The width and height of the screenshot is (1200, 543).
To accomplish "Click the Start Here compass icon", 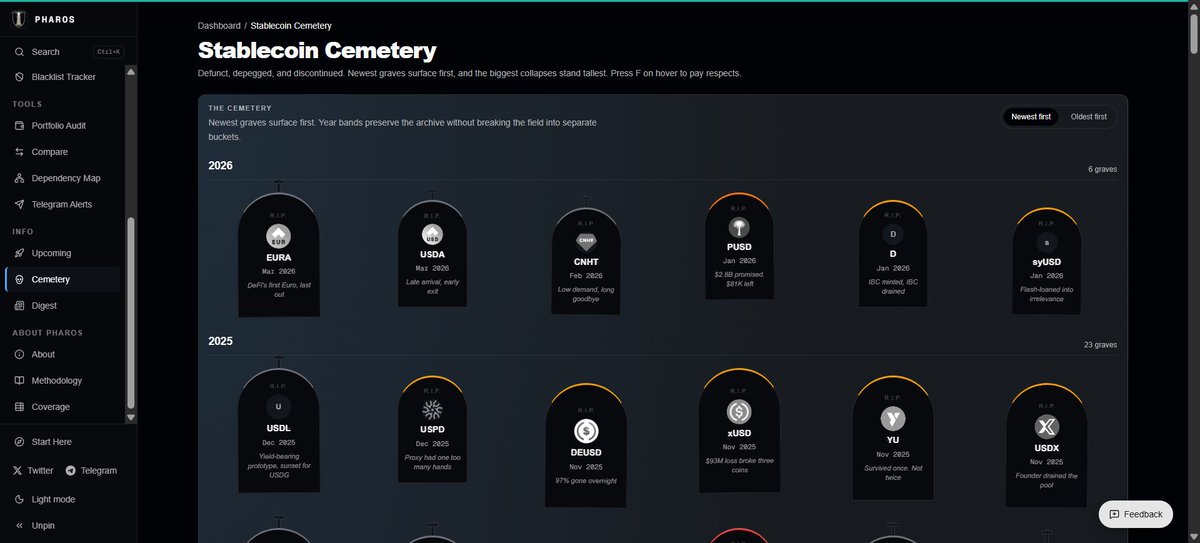I will 20,442.
